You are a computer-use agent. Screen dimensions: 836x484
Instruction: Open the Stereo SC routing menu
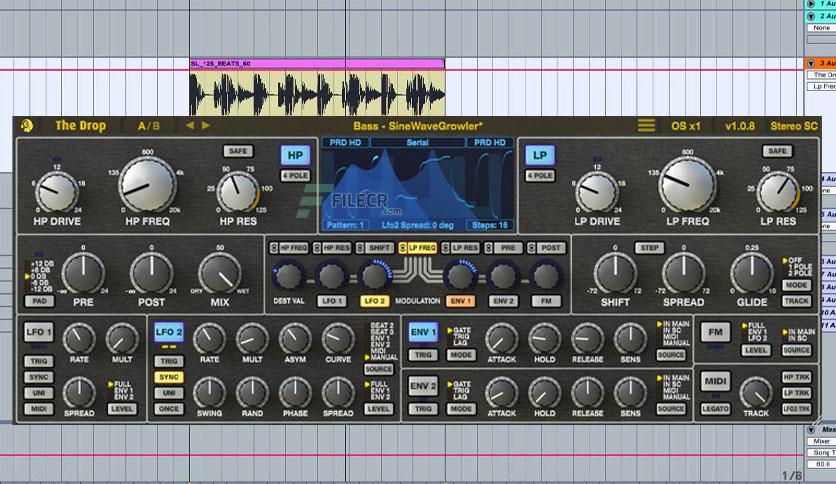(793, 126)
